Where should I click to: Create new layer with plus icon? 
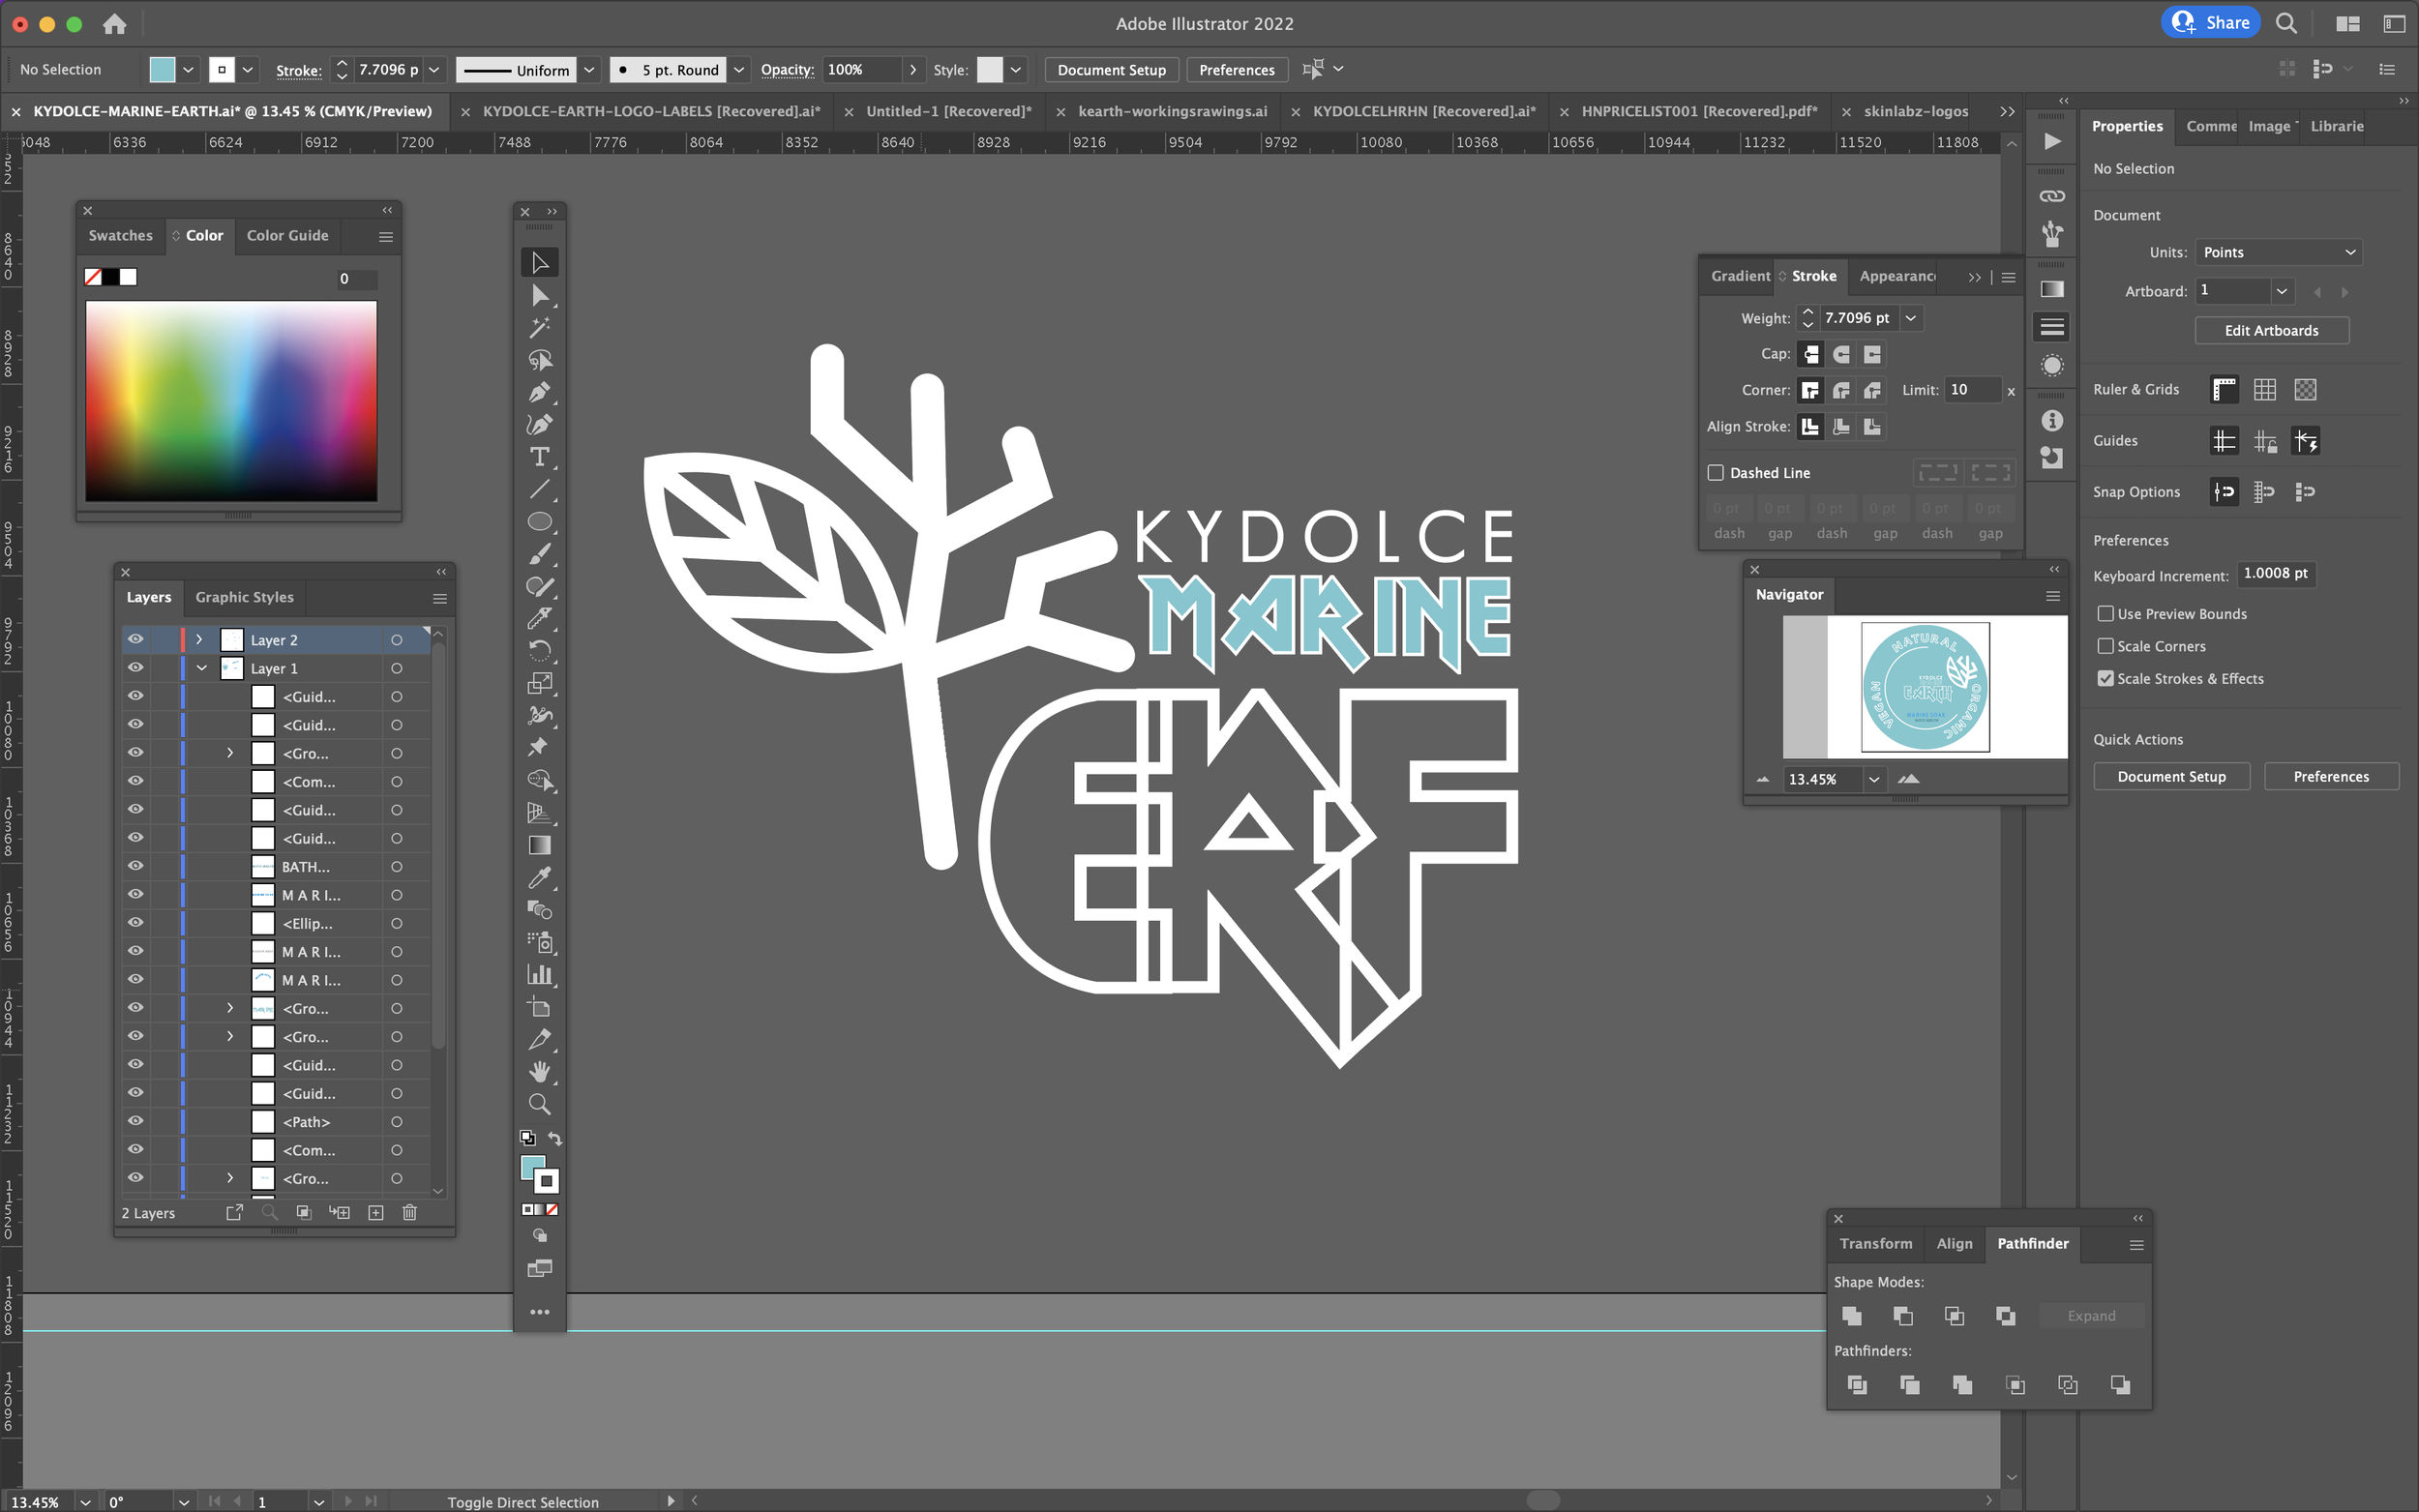click(x=376, y=1212)
